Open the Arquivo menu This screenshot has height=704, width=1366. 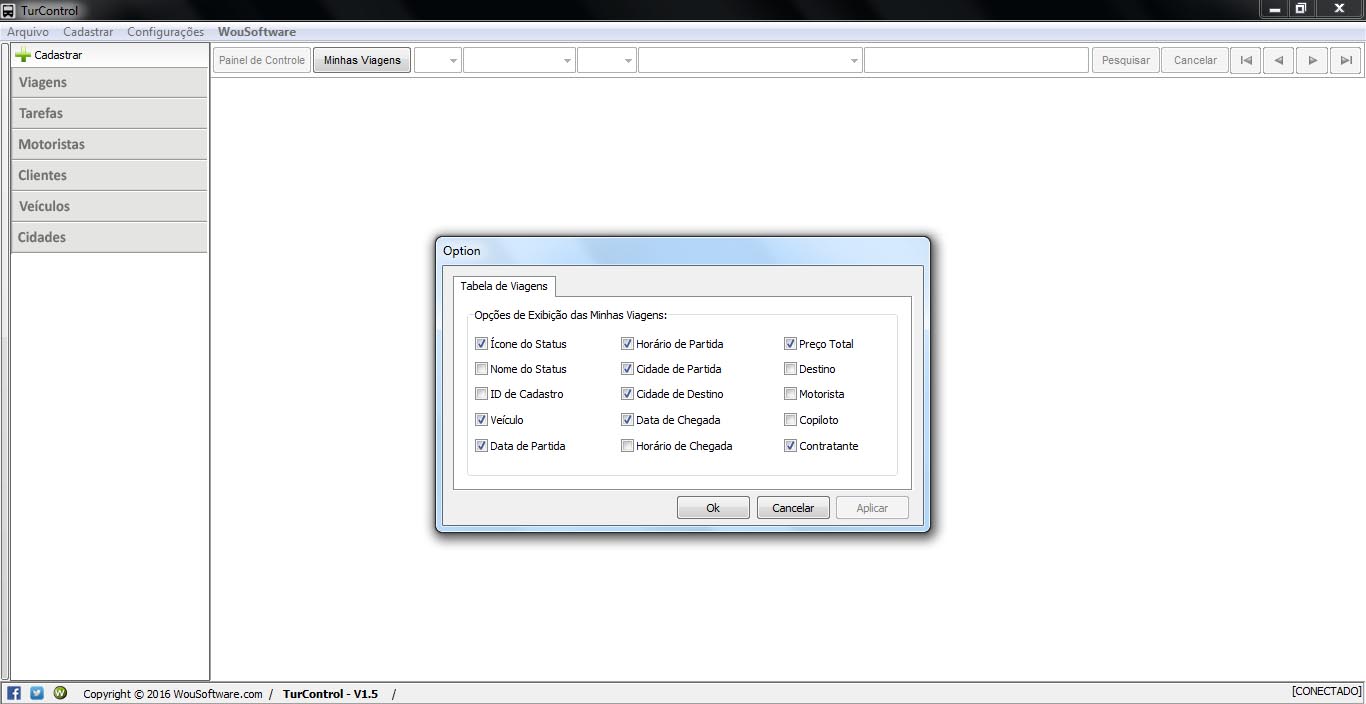(x=28, y=32)
